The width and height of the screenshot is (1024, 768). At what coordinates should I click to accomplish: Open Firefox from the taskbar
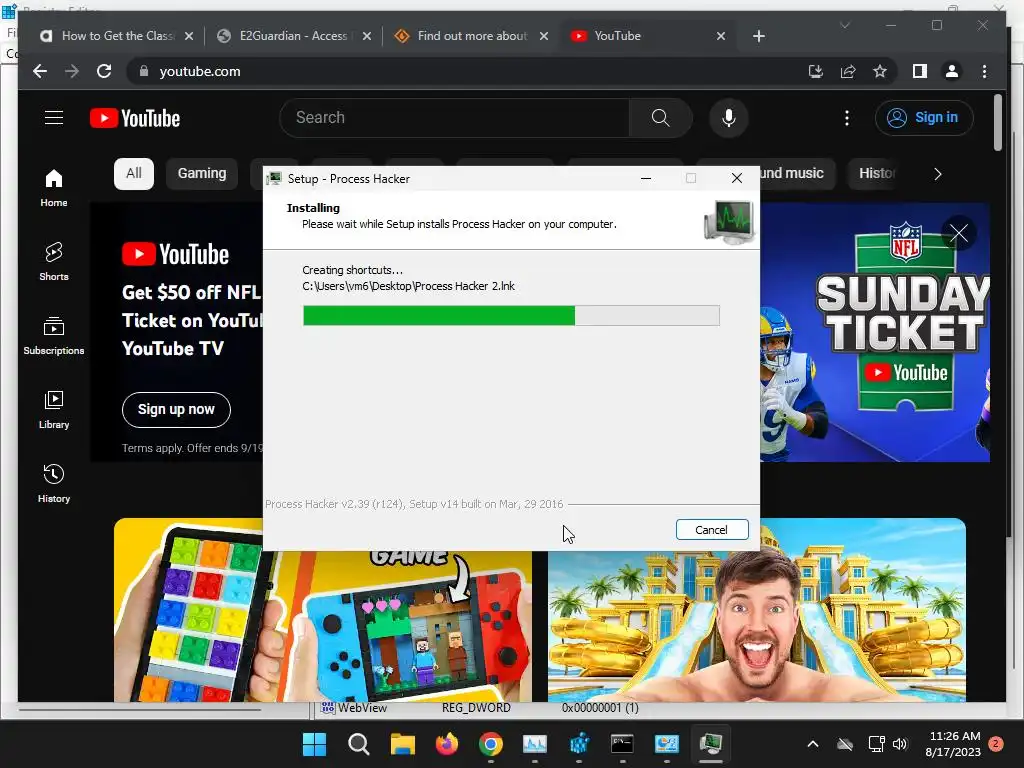pos(447,744)
